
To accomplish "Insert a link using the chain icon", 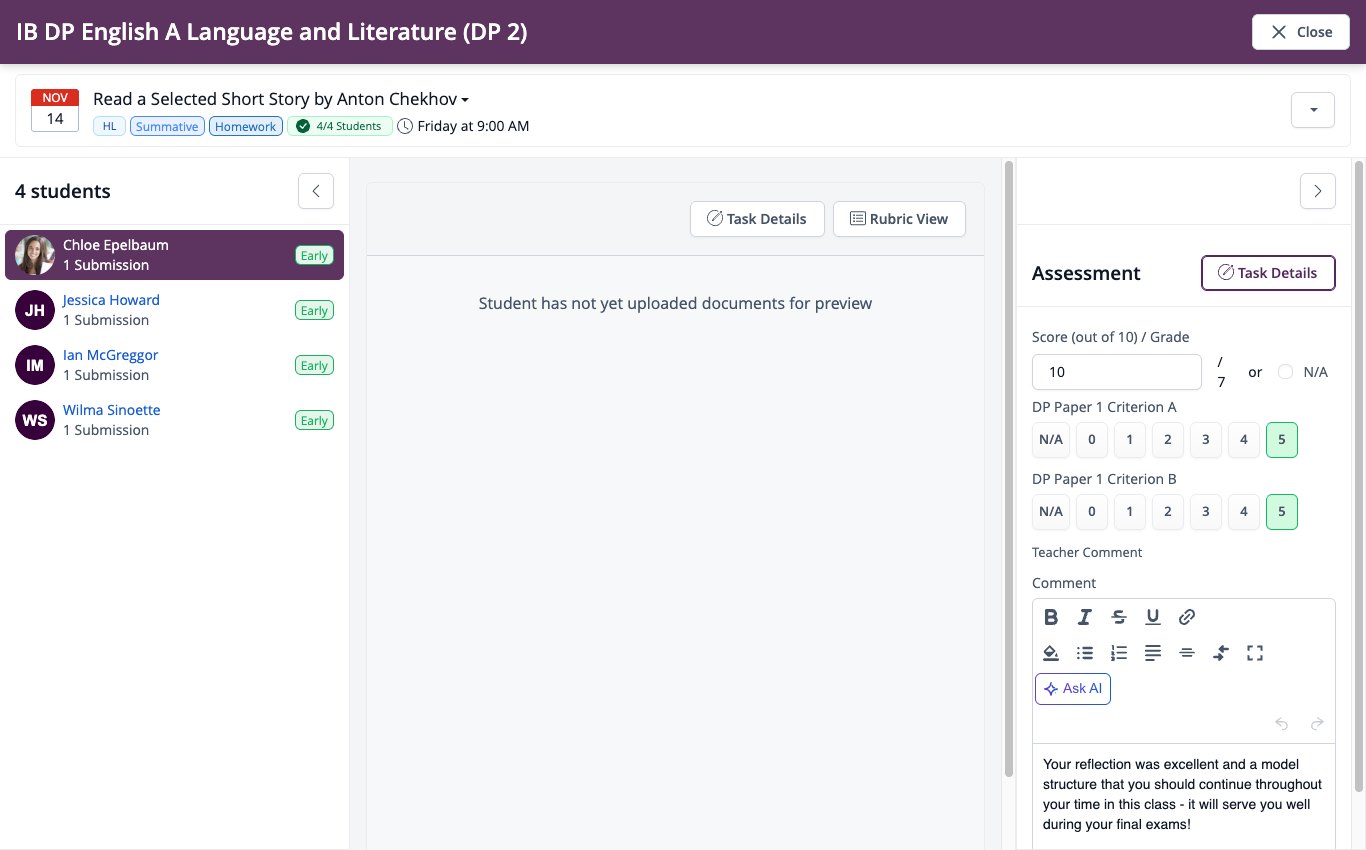I will (x=1187, y=617).
